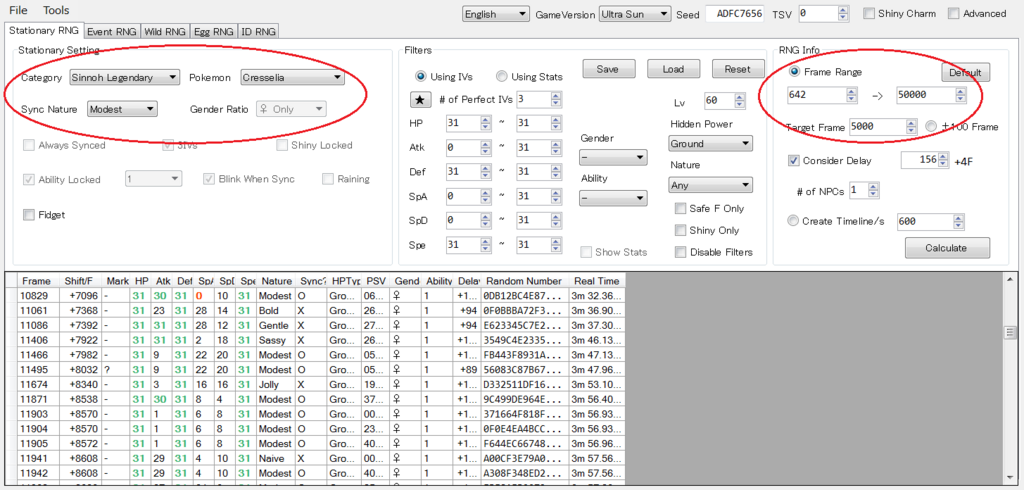This screenshot has width=1024, height=490.
Task: Click the Frame column header
Action: point(38,281)
